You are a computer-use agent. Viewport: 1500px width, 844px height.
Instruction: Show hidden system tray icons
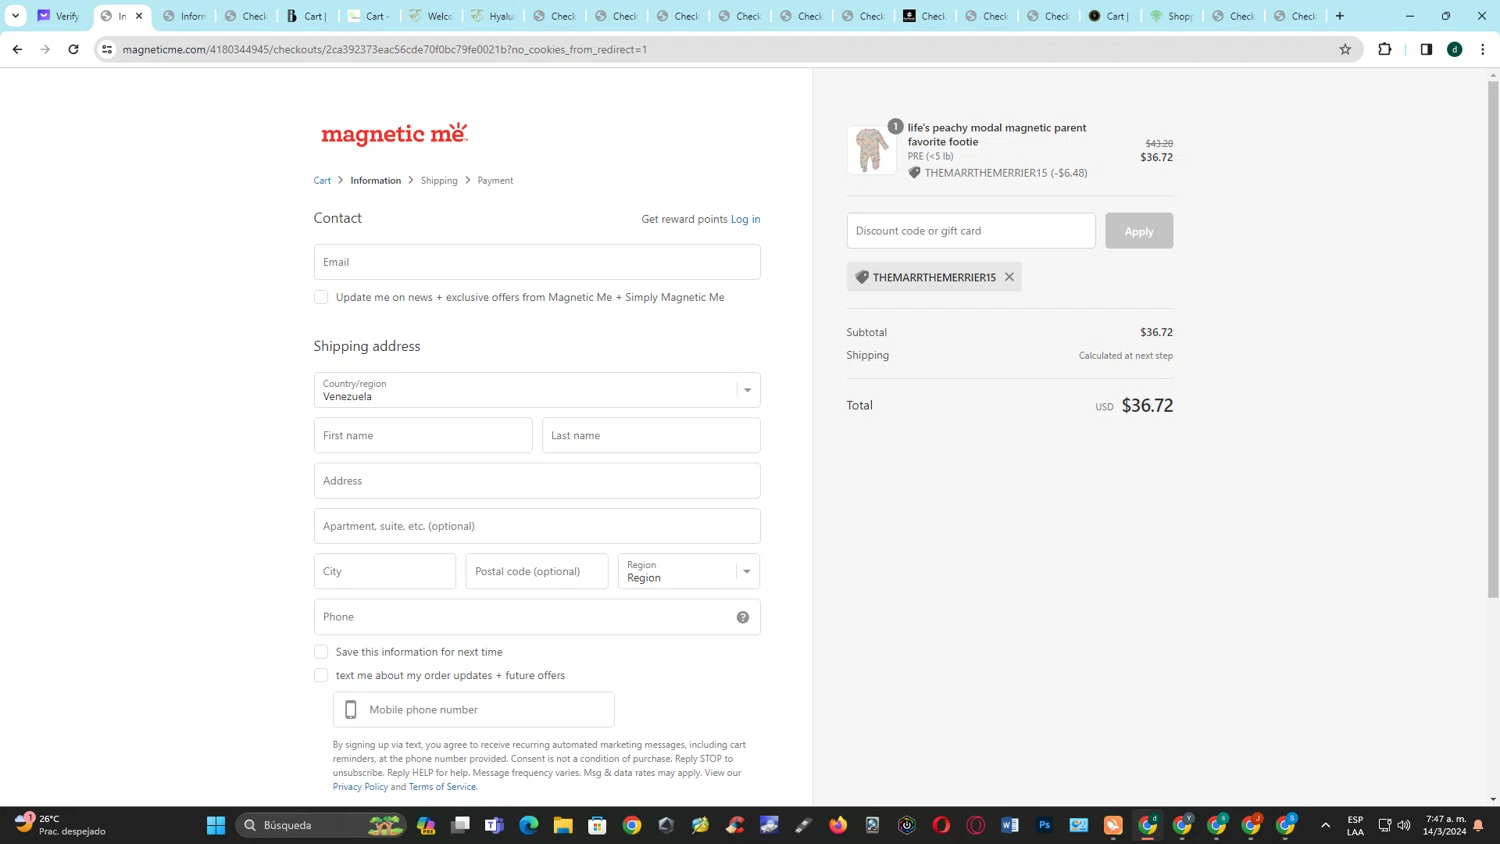(x=1326, y=825)
